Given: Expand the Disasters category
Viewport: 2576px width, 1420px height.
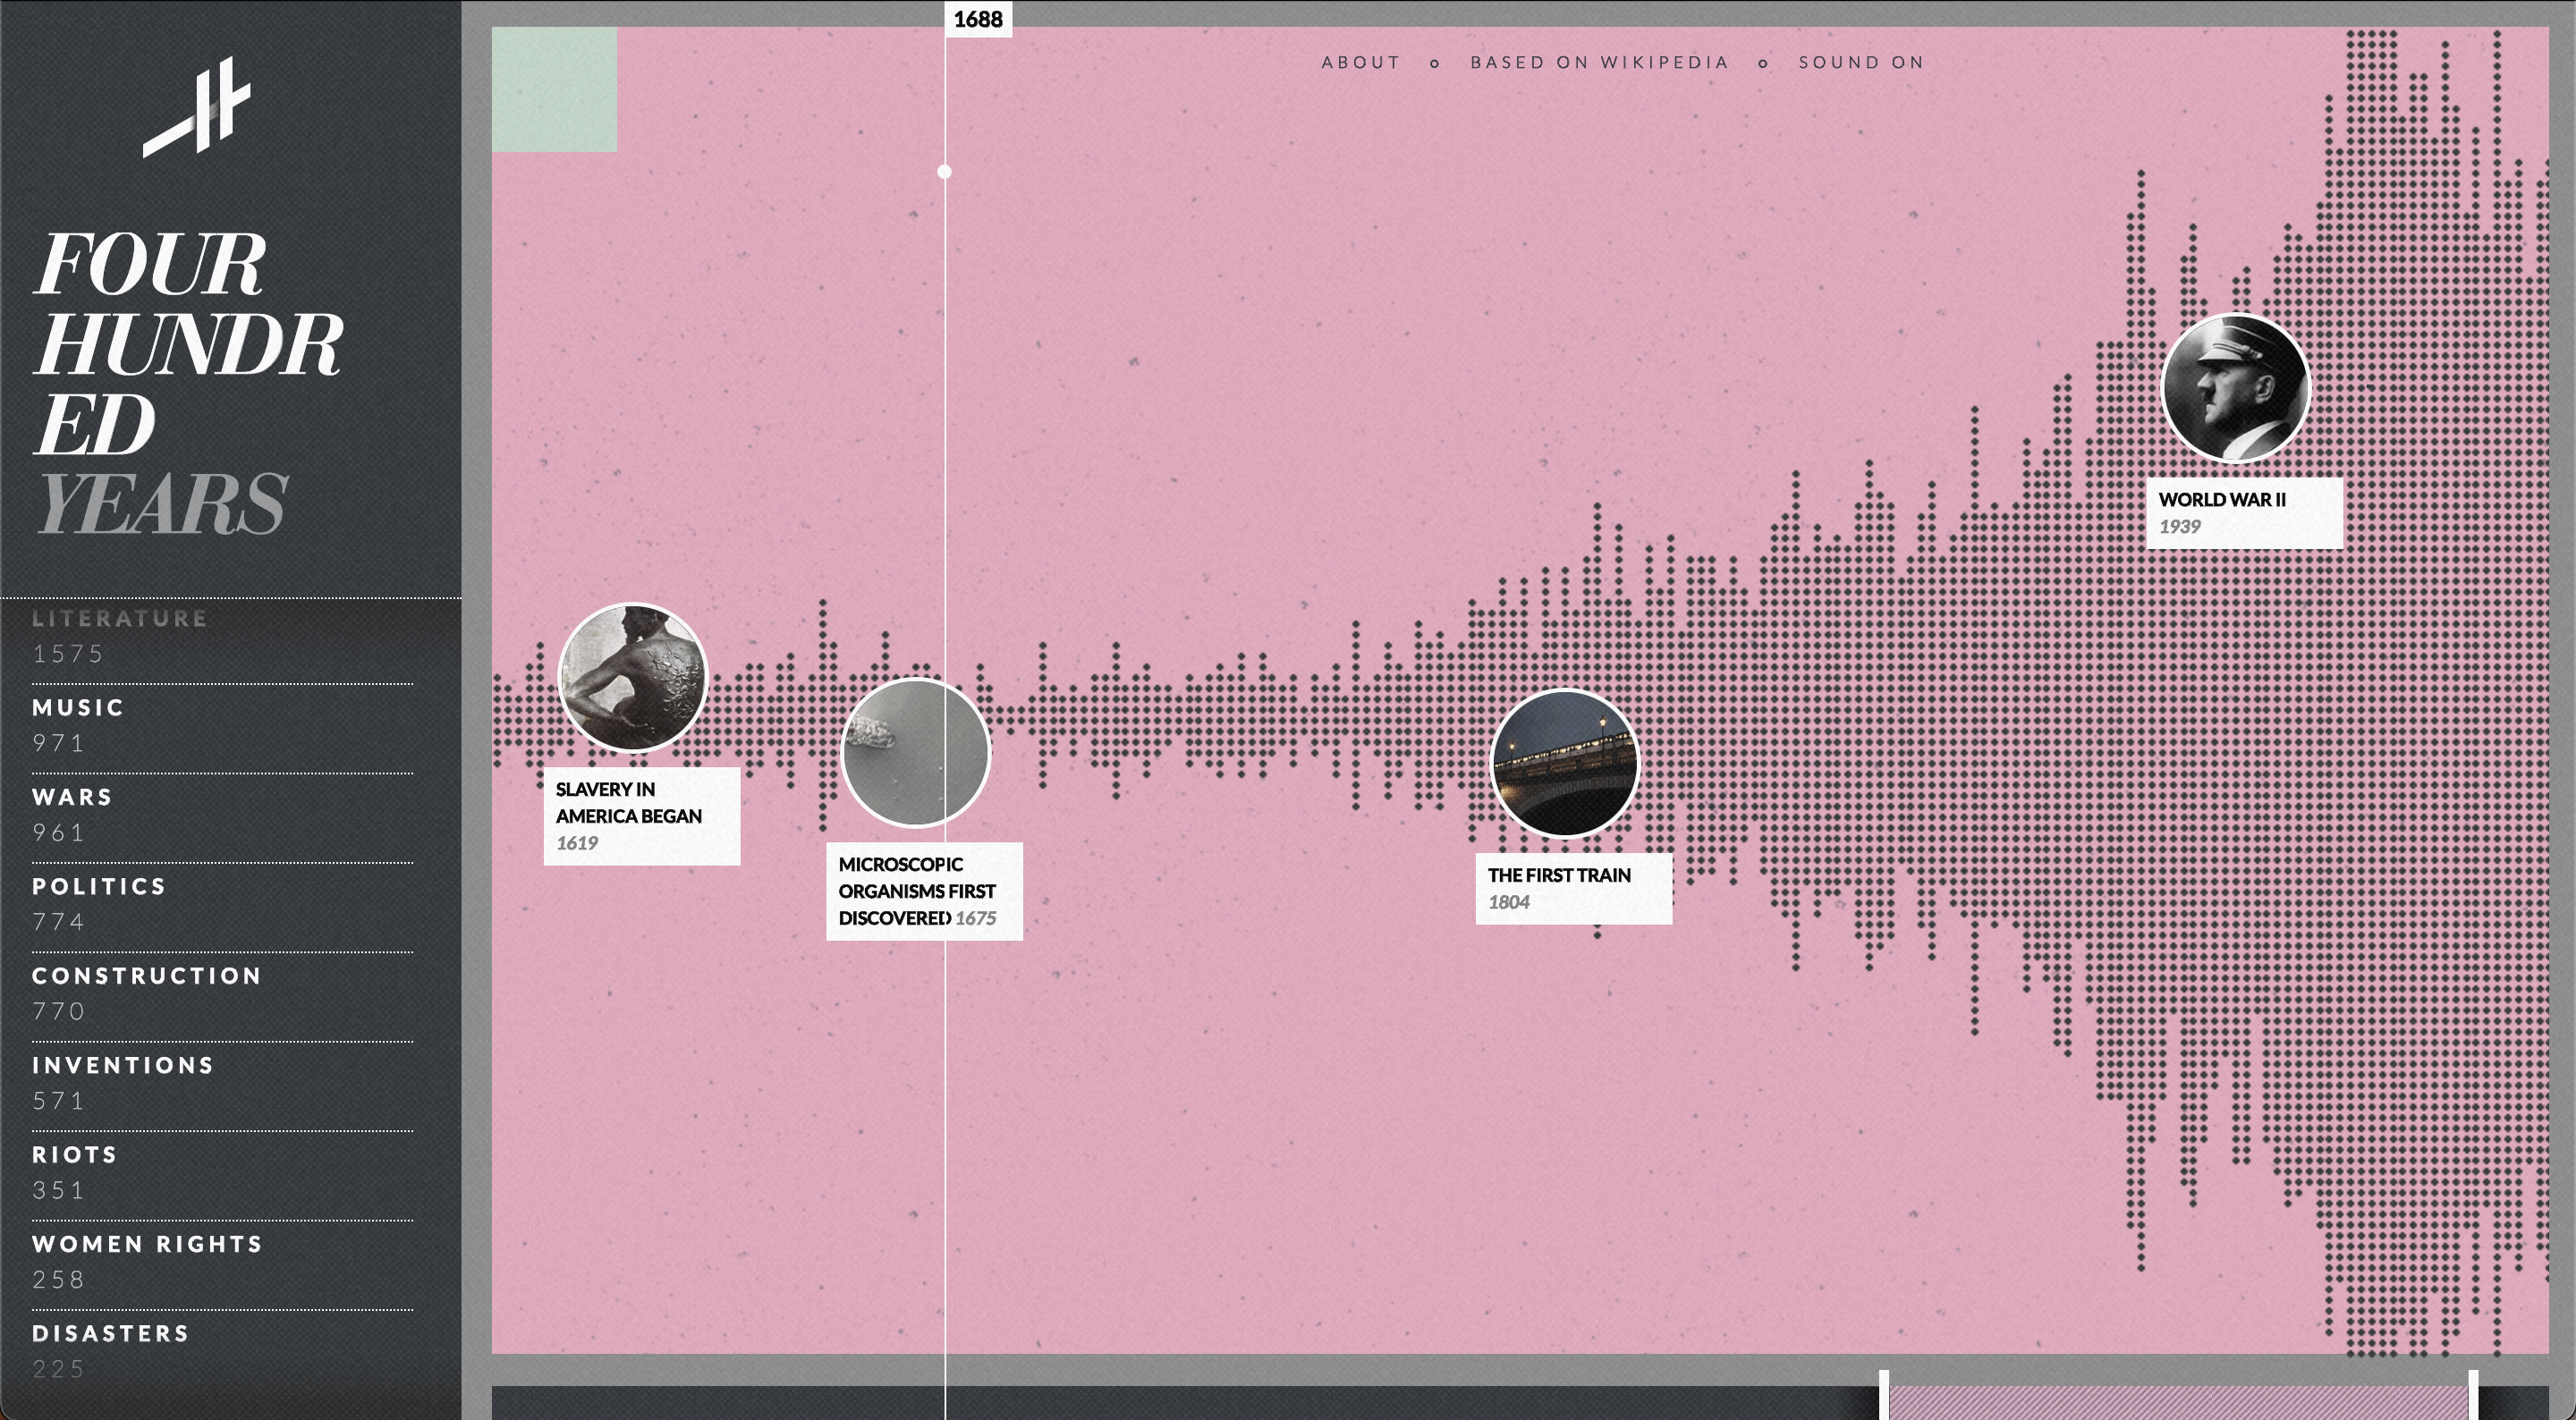Looking at the screenshot, I should click(x=109, y=1334).
